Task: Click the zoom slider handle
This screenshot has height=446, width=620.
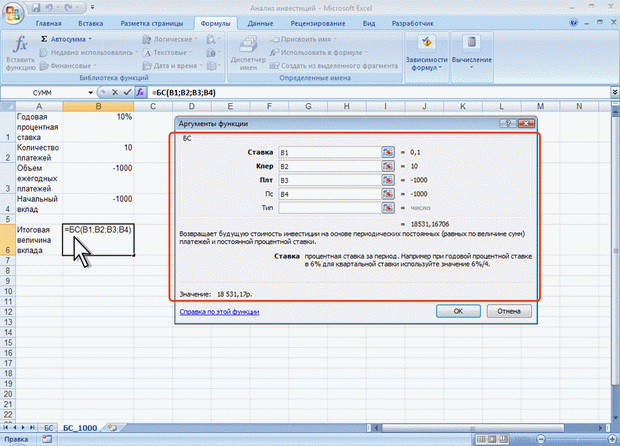Action: (577, 439)
